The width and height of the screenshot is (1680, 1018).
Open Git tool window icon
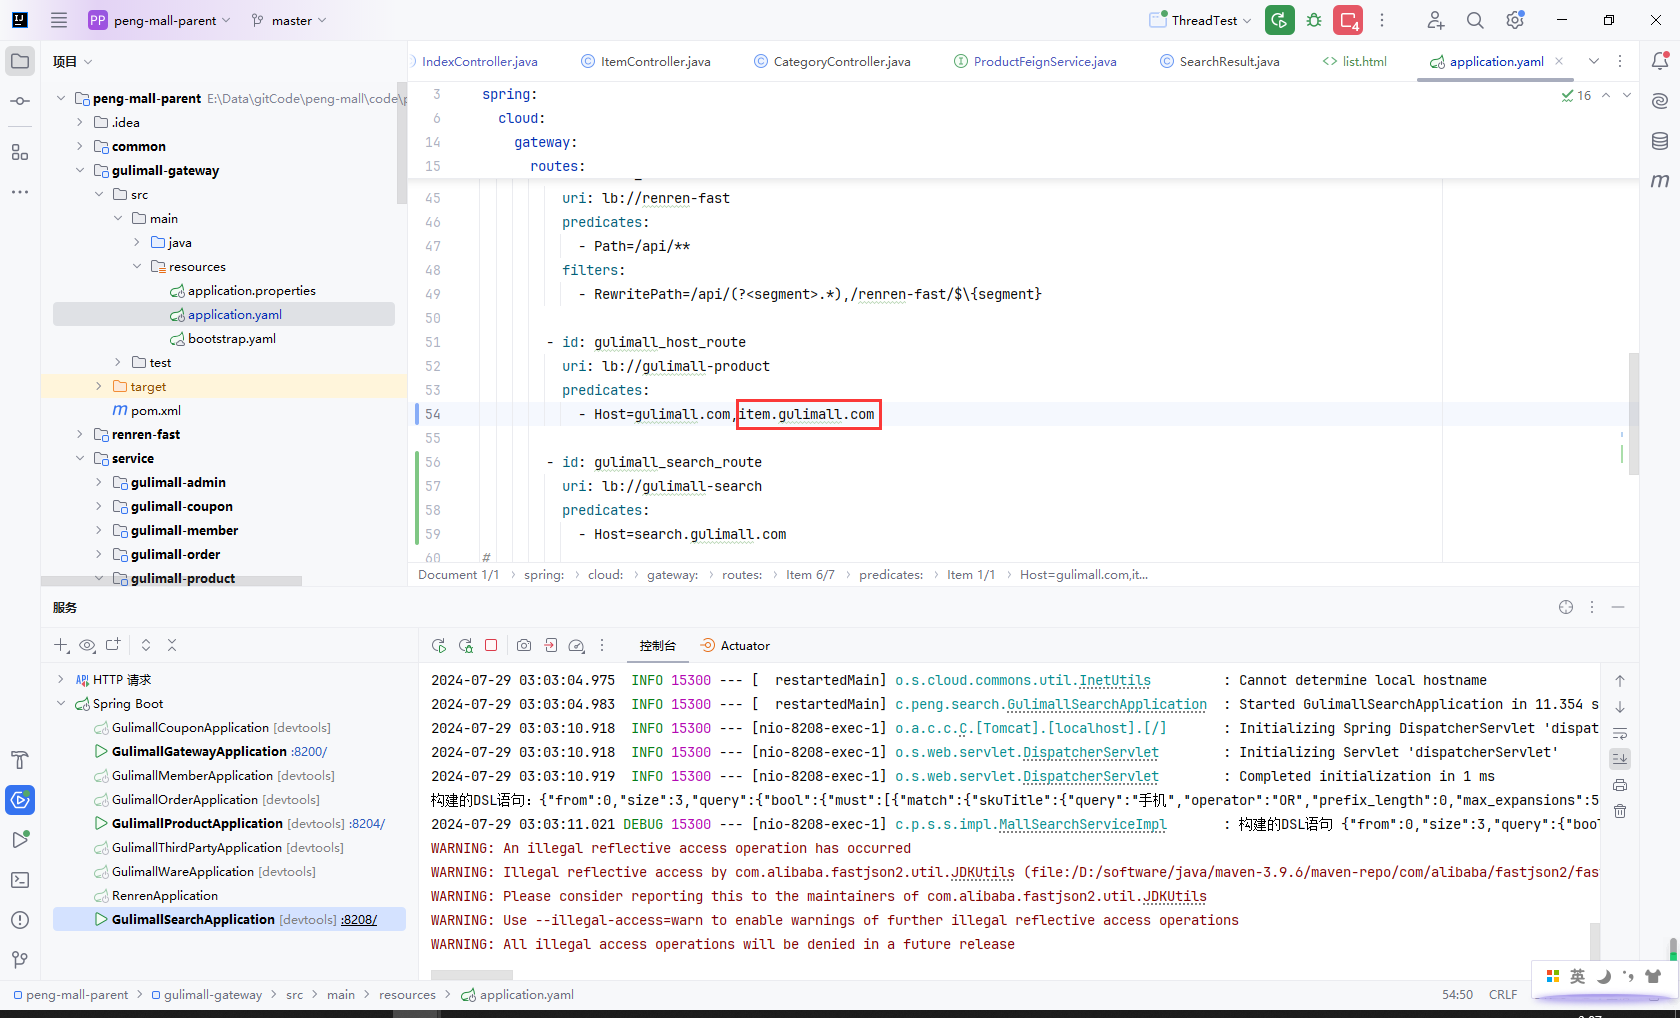20,960
